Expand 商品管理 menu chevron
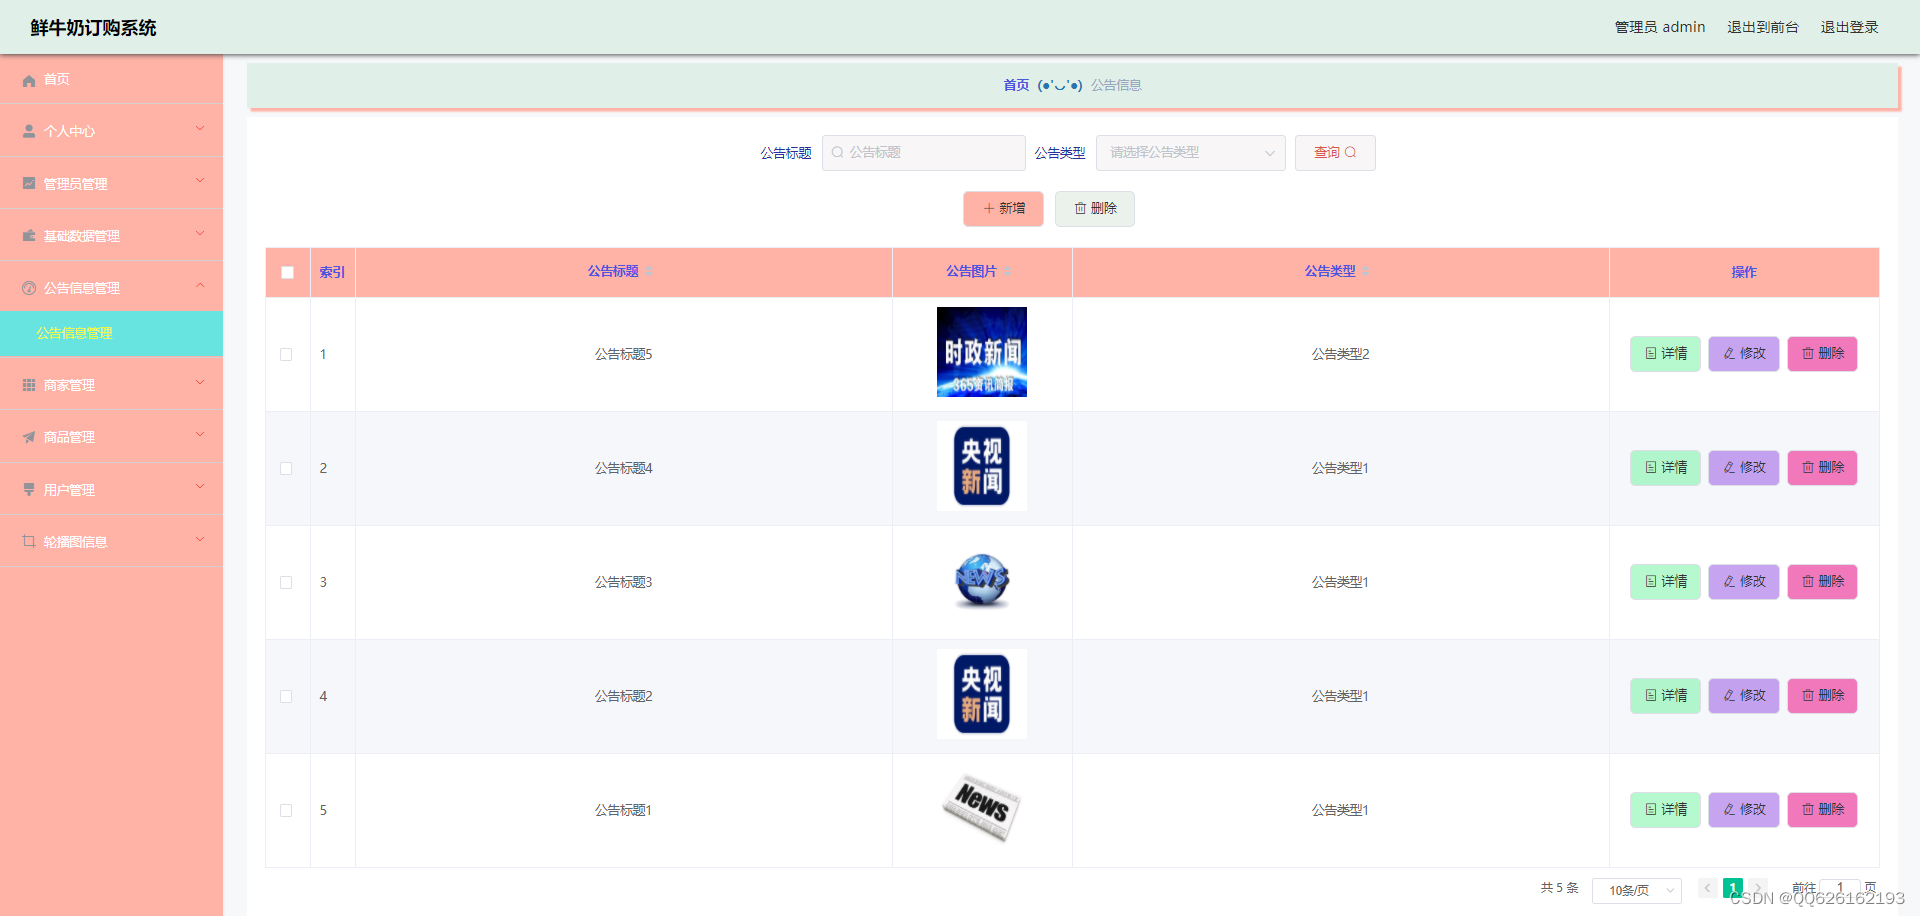 coord(200,434)
